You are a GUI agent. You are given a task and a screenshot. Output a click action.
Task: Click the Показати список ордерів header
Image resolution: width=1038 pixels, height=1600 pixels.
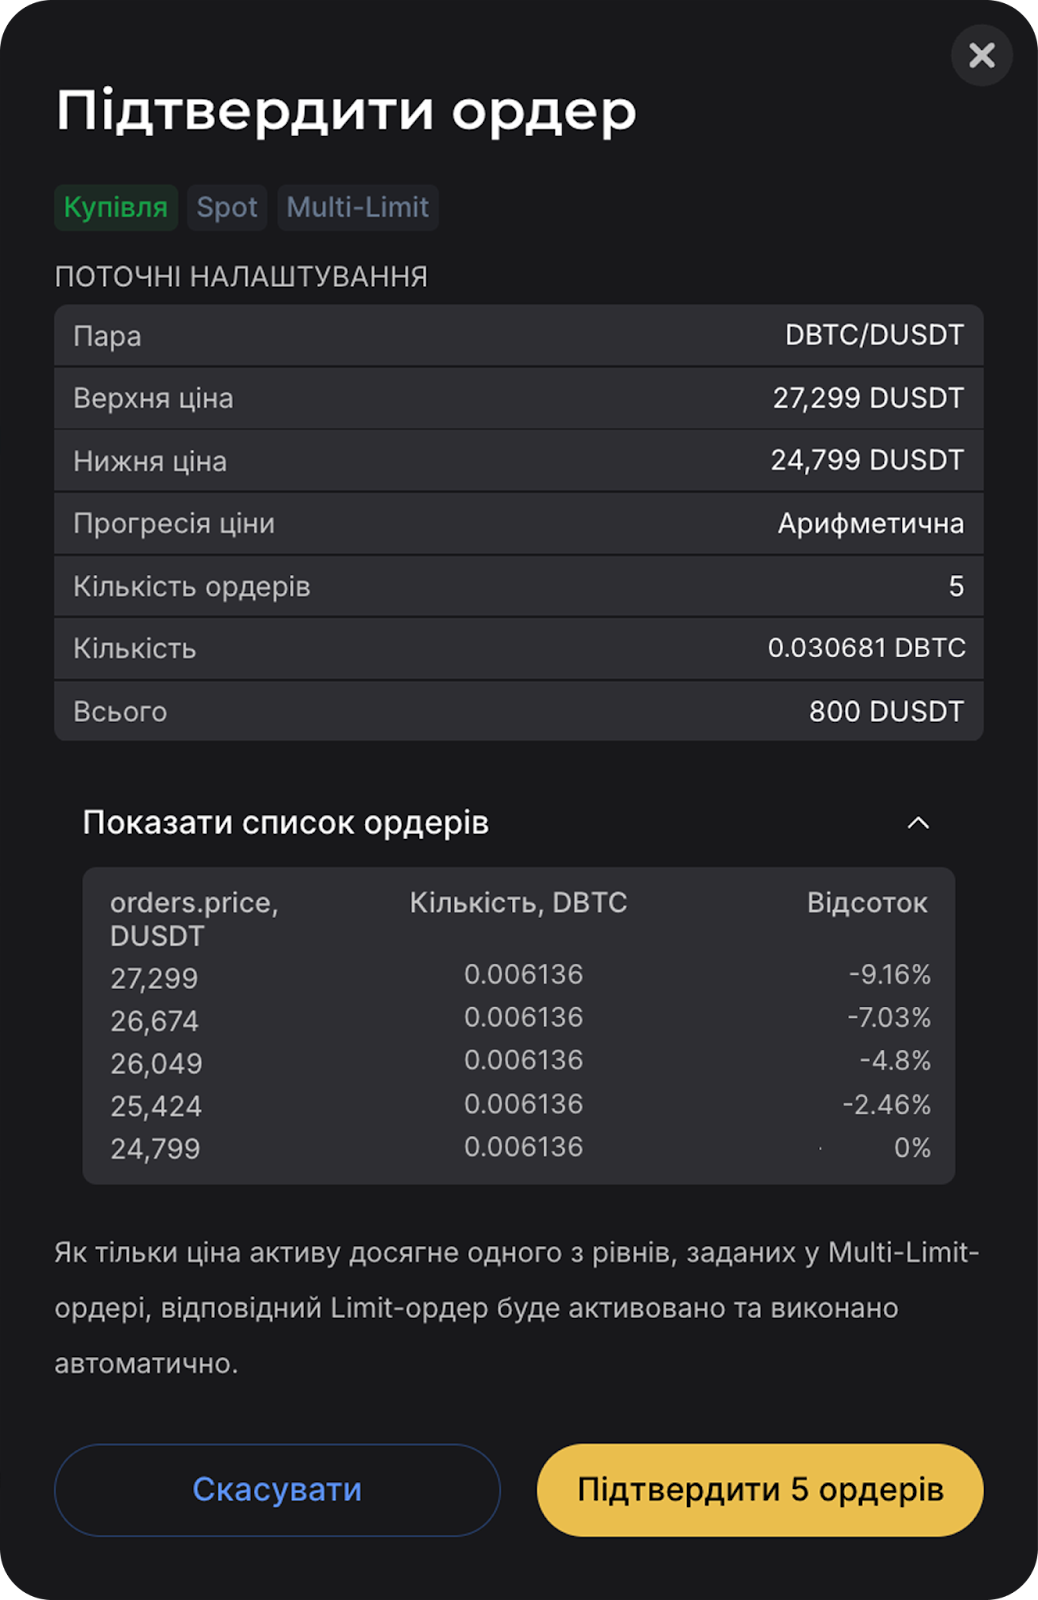pyautogui.click(x=286, y=823)
